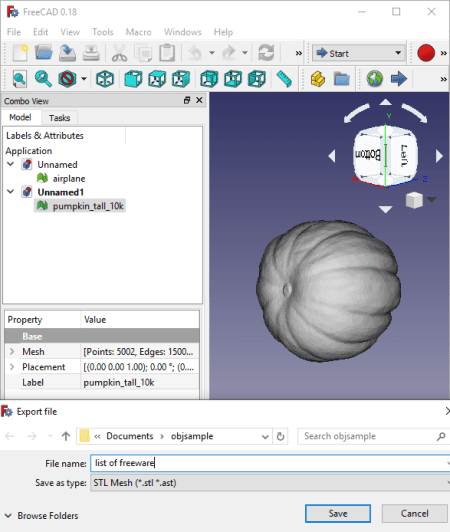Click the Create part yellow icon

click(318, 79)
